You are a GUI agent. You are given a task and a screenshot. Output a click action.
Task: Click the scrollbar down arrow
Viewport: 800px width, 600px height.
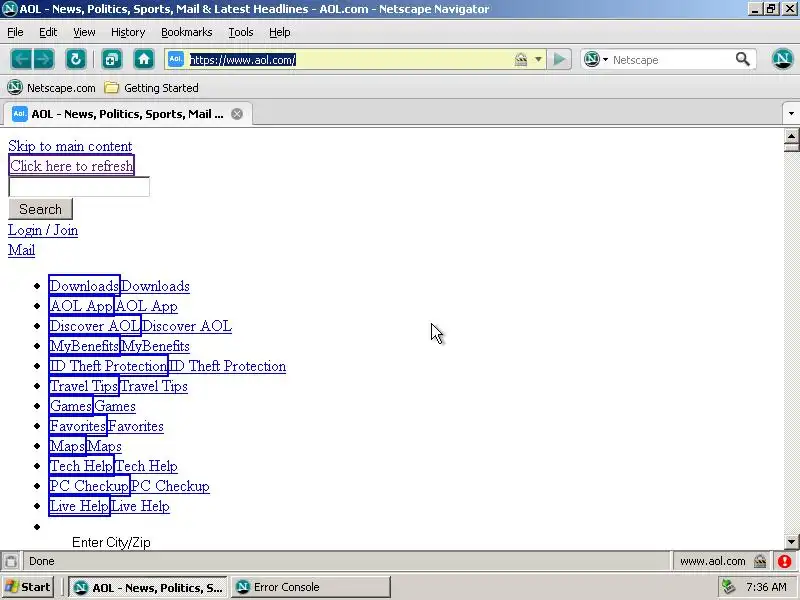pos(791,541)
